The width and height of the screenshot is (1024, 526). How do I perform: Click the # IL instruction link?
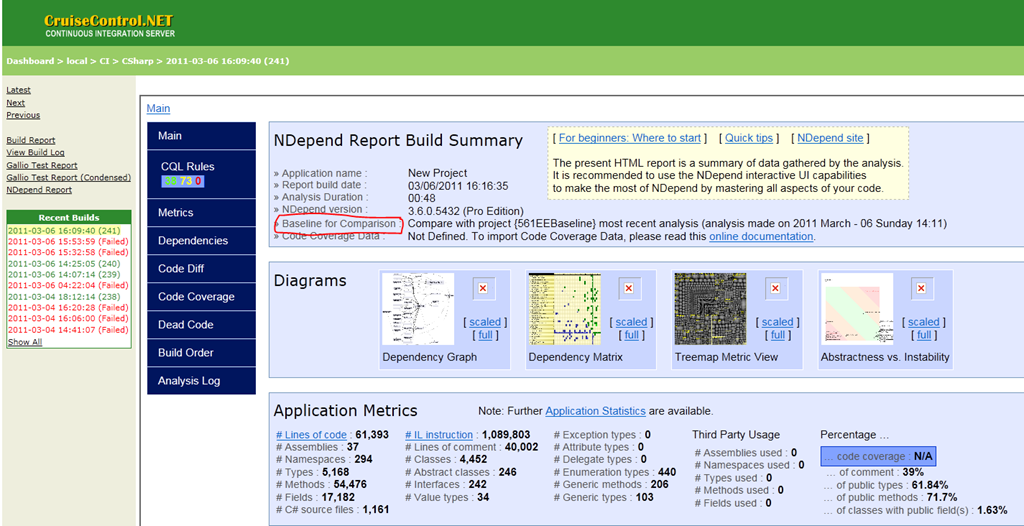tap(439, 435)
